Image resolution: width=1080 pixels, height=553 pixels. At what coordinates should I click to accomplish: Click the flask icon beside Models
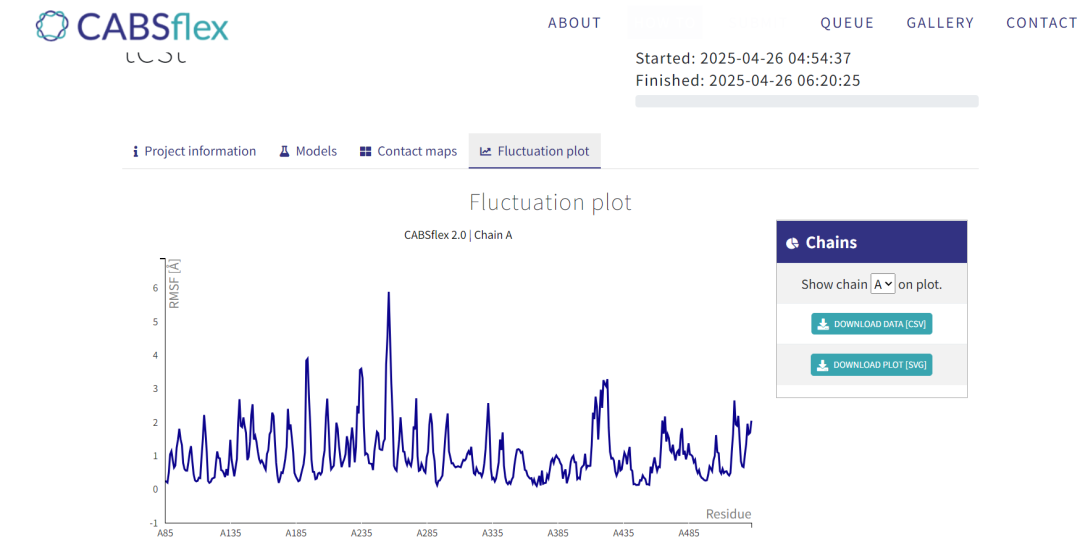(x=284, y=152)
